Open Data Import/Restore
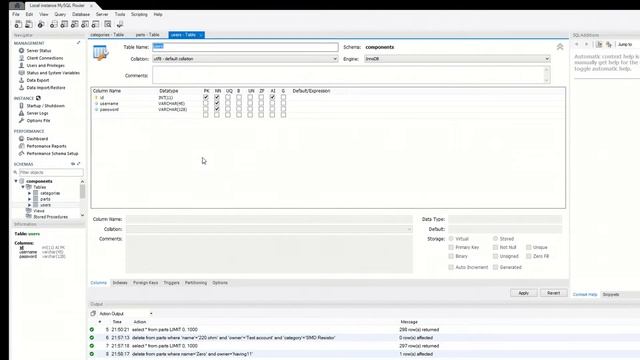 point(46,88)
